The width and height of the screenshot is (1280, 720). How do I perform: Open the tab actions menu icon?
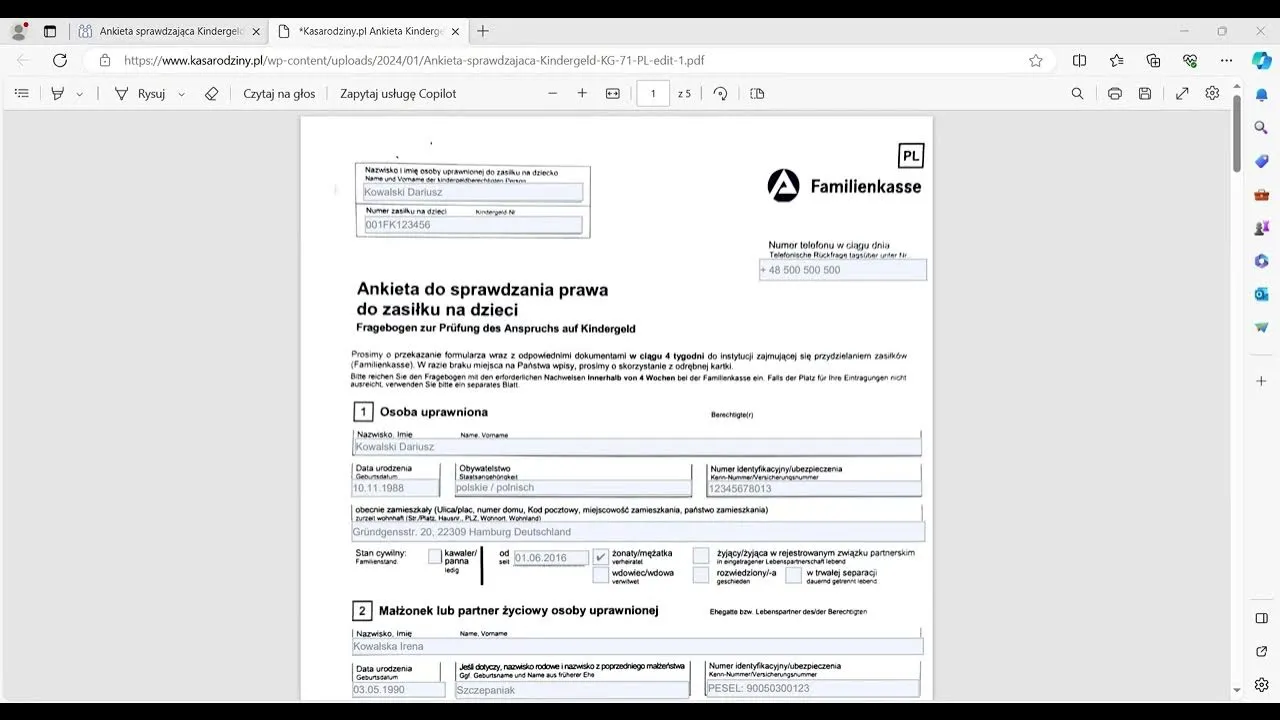(50, 31)
